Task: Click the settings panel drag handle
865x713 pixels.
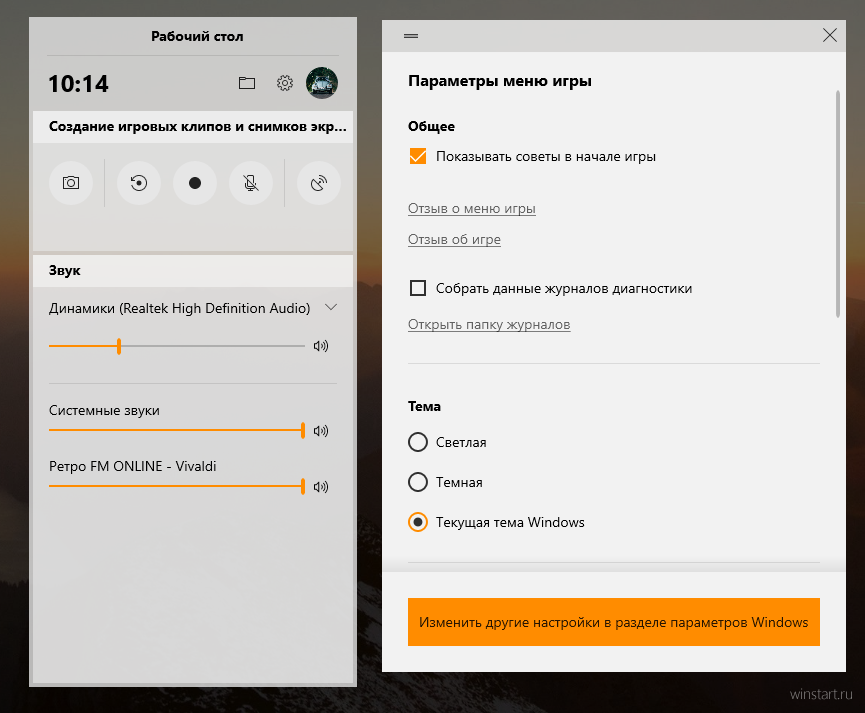Action: click(x=411, y=36)
